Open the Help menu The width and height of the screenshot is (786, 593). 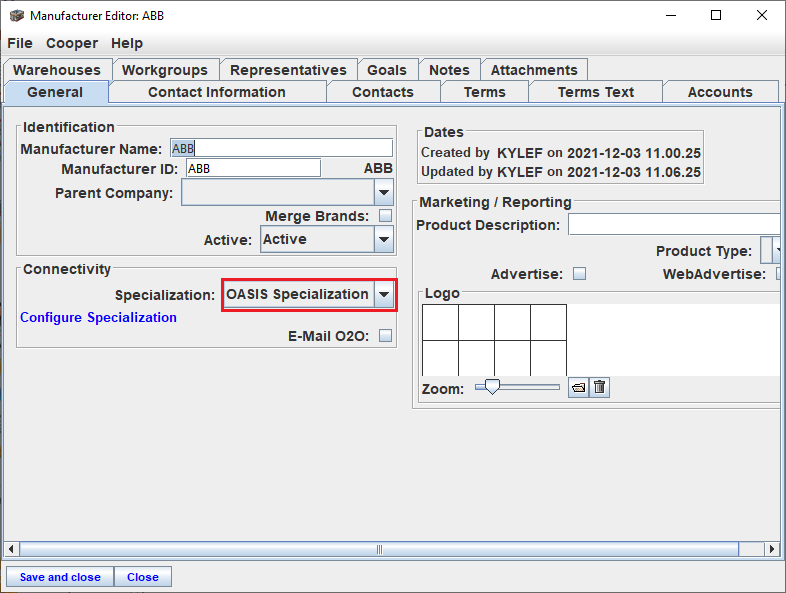point(127,43)
